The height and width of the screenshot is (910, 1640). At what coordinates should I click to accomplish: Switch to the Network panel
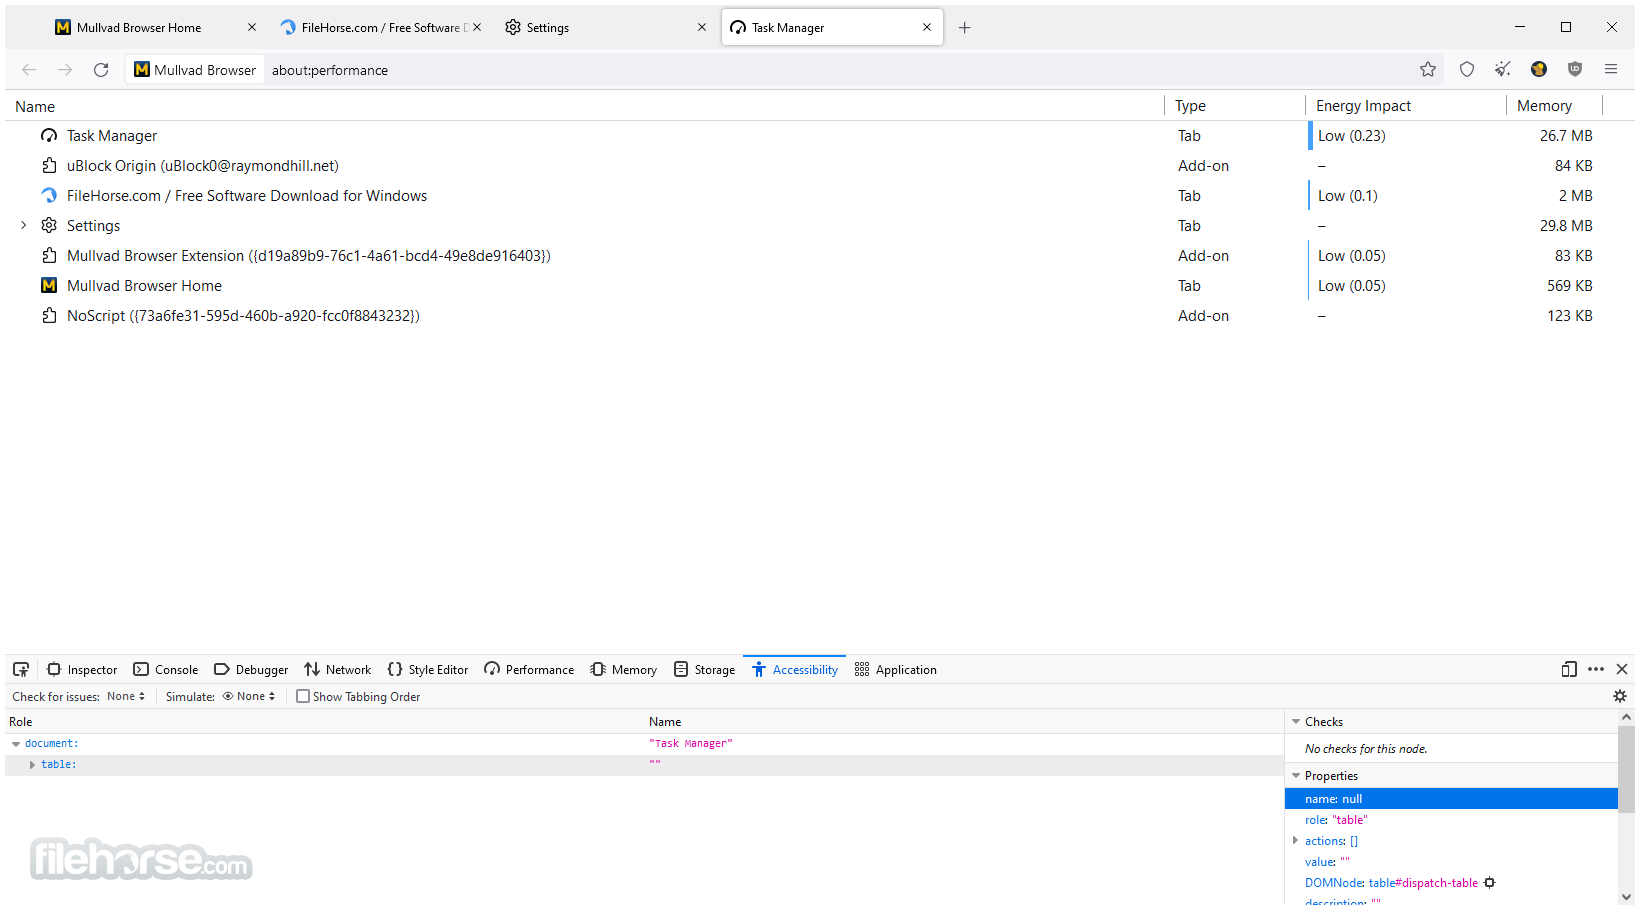click(x=338, y=670)
